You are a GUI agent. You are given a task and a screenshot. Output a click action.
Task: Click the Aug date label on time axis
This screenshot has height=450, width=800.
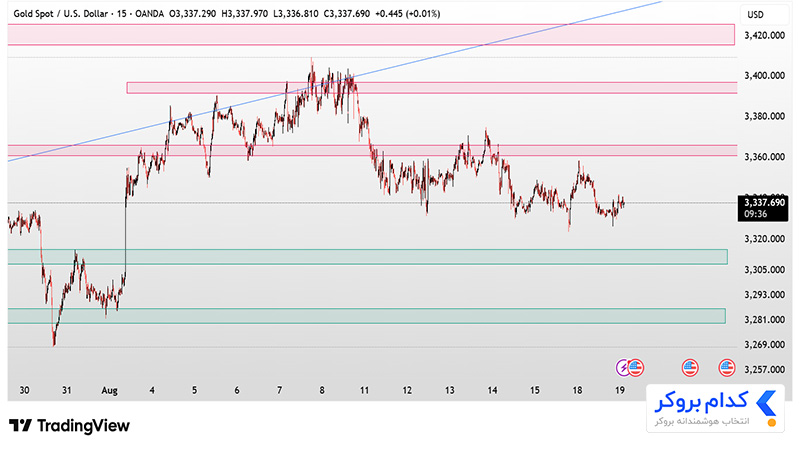tap(109, 391)
